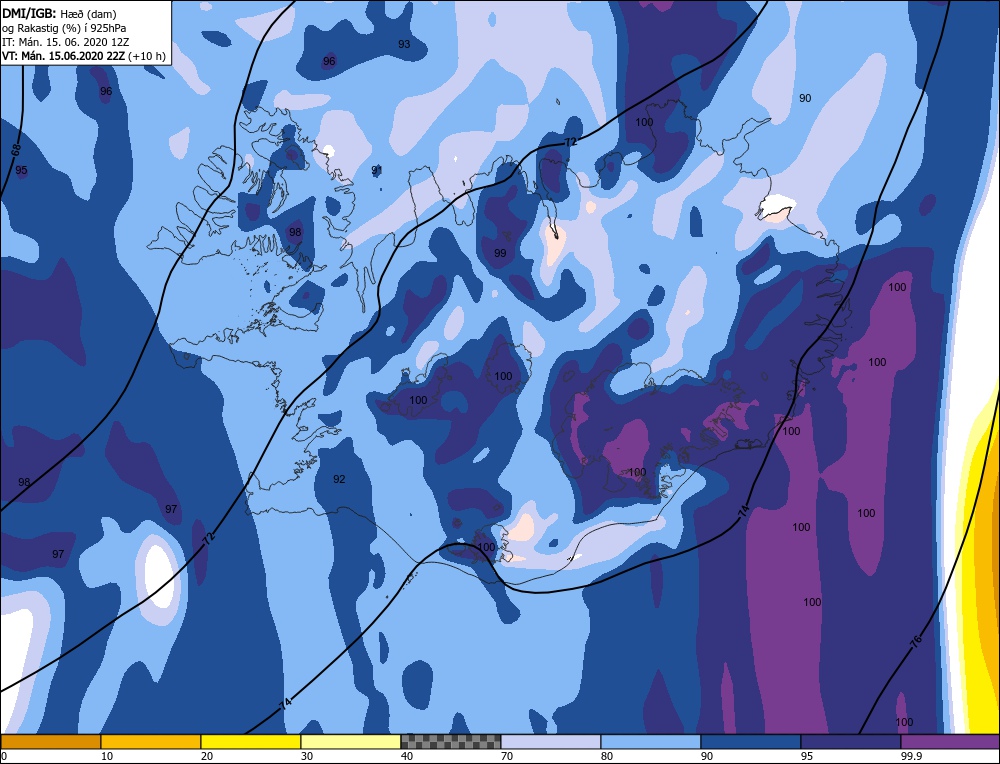Viewport: 1000px width, 764px height.
Task: Click the '93' humidity value on map
Action: pyautogui.click(x=404, y=44)
